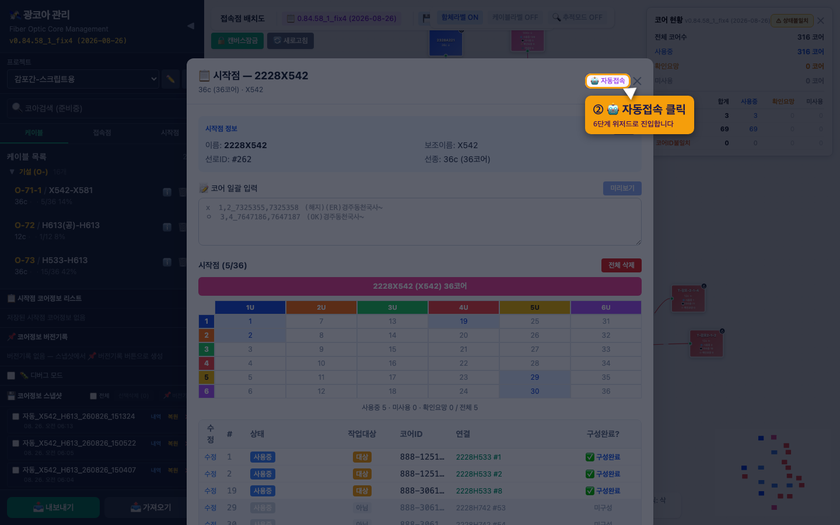
Task: Click the 사용중 status badge on core #2
Action: point(262,474)
